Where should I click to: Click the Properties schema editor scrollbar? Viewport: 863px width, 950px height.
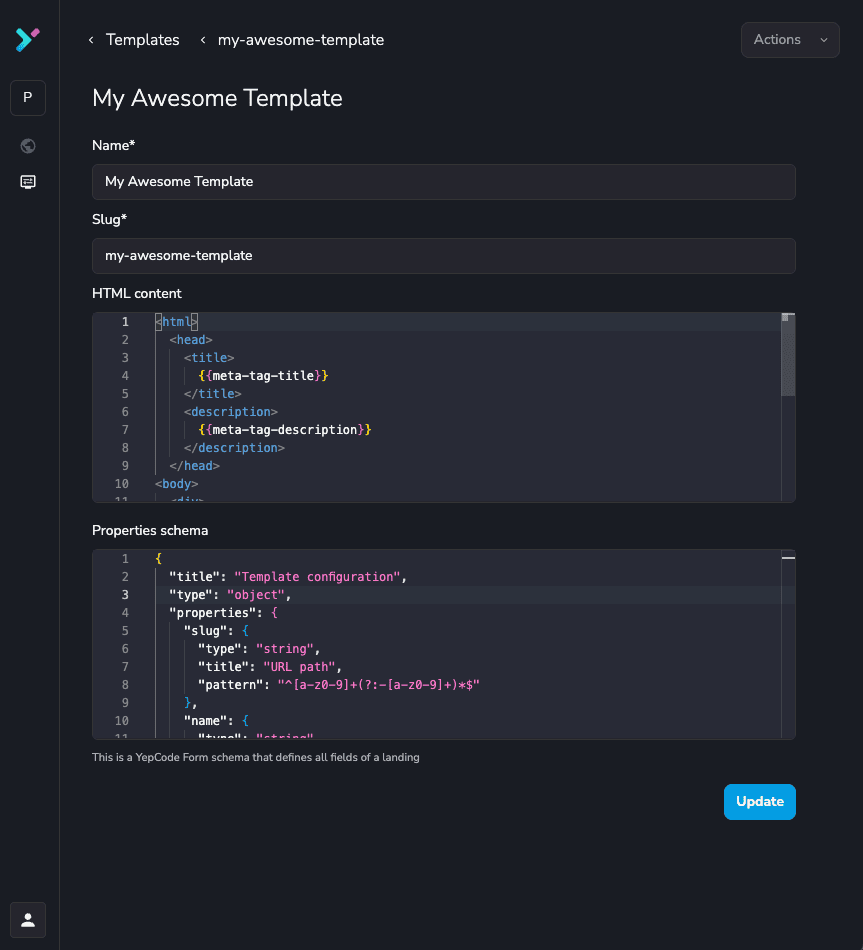pyautogui.click(x=788, y=644)
